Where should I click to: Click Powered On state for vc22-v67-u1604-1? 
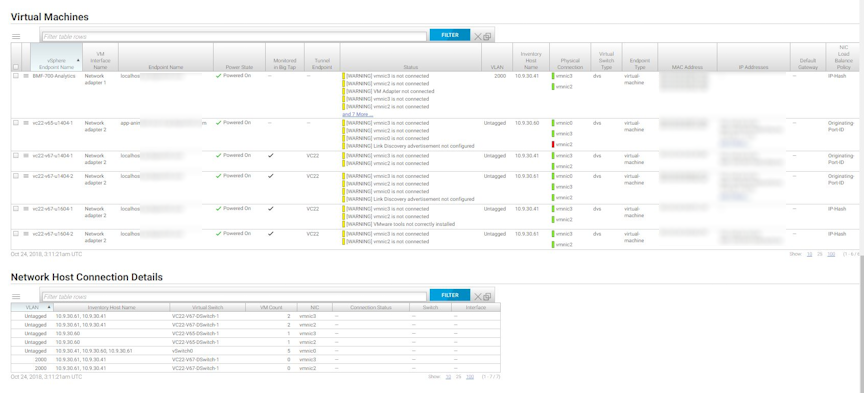[233, 208]
